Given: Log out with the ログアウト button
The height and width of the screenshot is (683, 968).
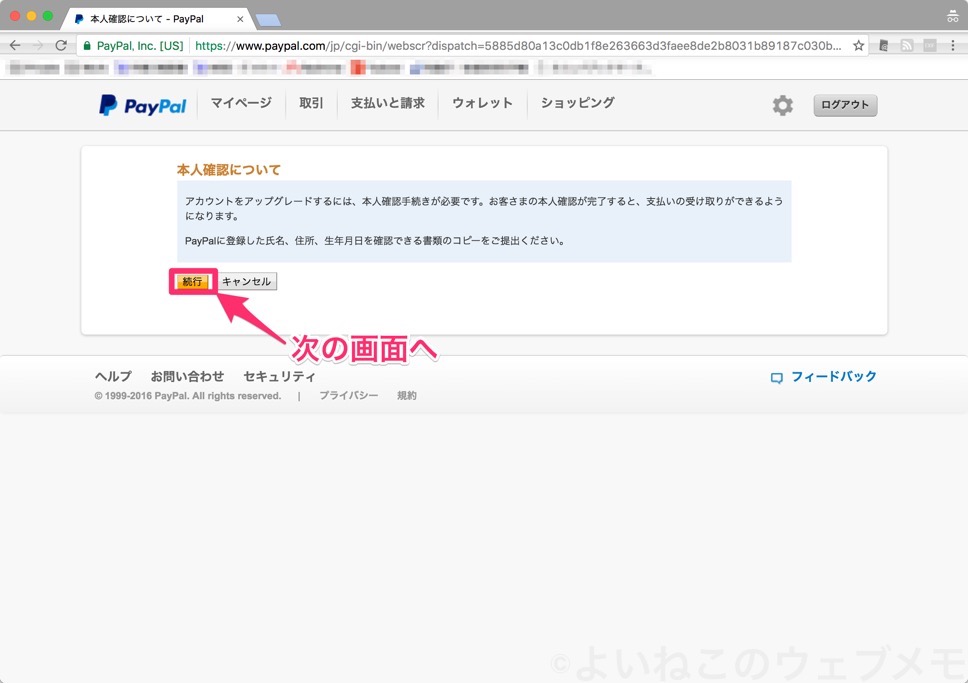Looking at the screenshot, I should (x=844, y=104).
